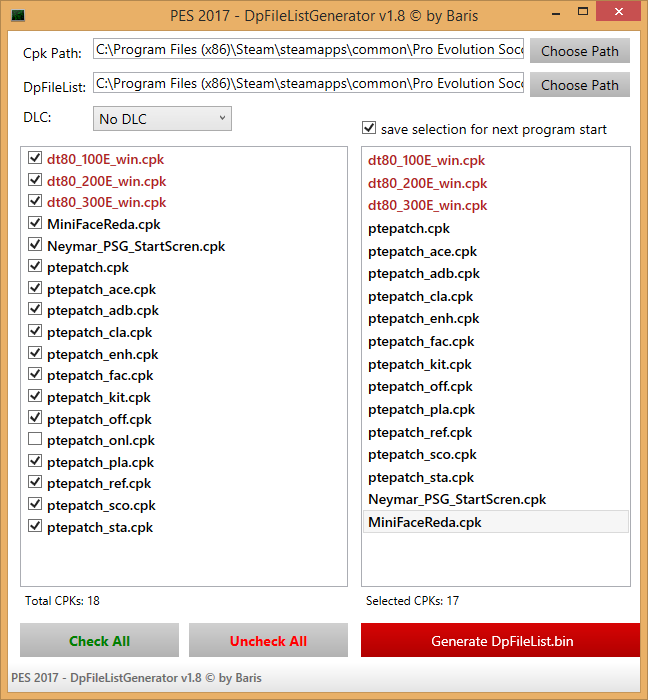
Task: Select ptepatch.cpk in the right list
Action: [496, 229]
